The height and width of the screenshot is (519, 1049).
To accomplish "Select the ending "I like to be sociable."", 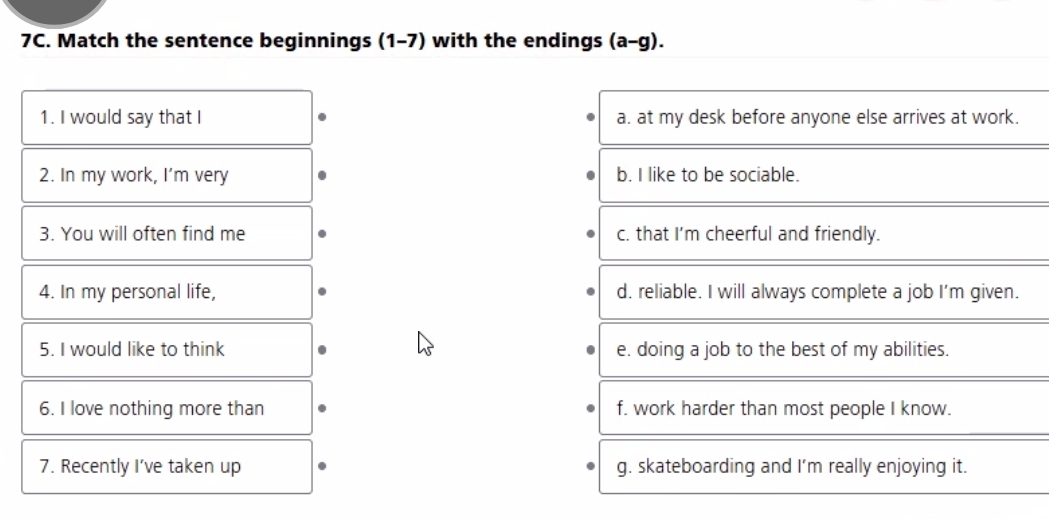I will [x=822, y=176].
